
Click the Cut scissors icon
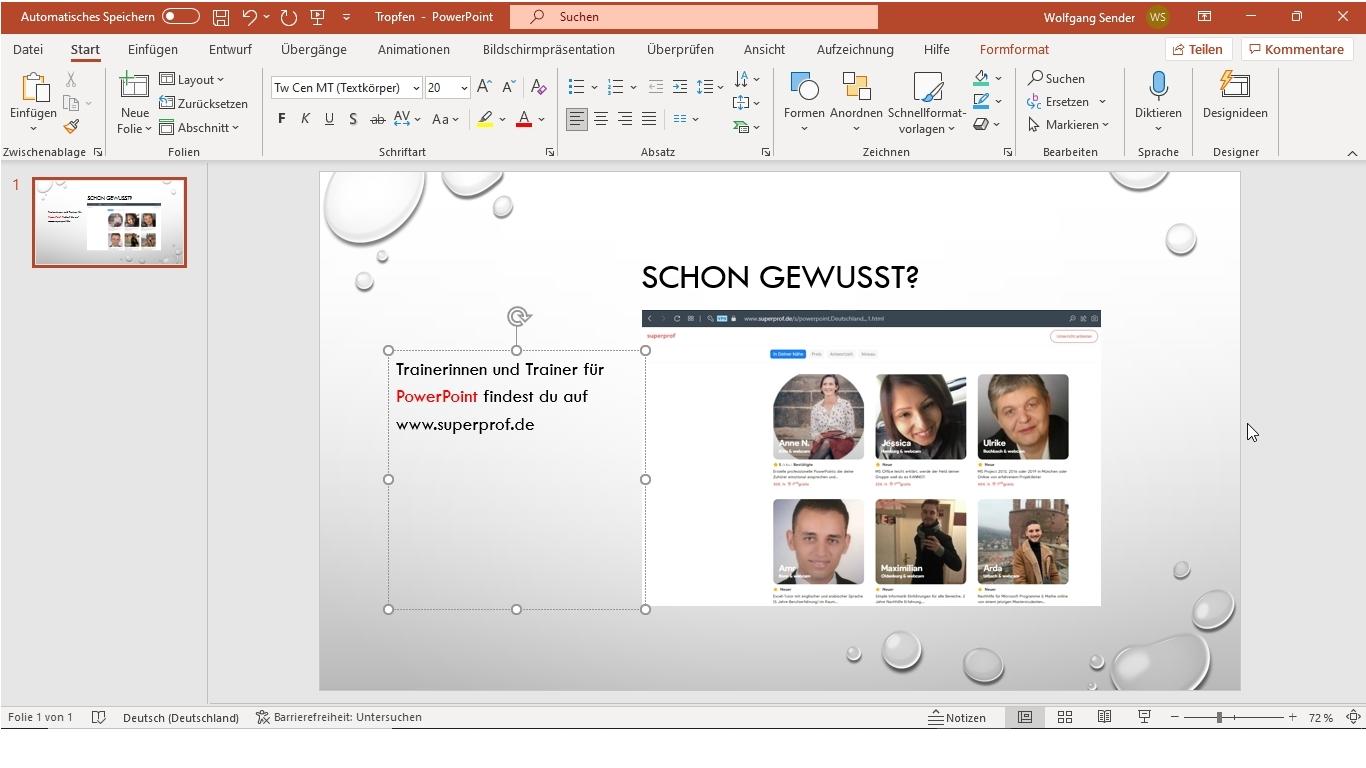point(71,79)
